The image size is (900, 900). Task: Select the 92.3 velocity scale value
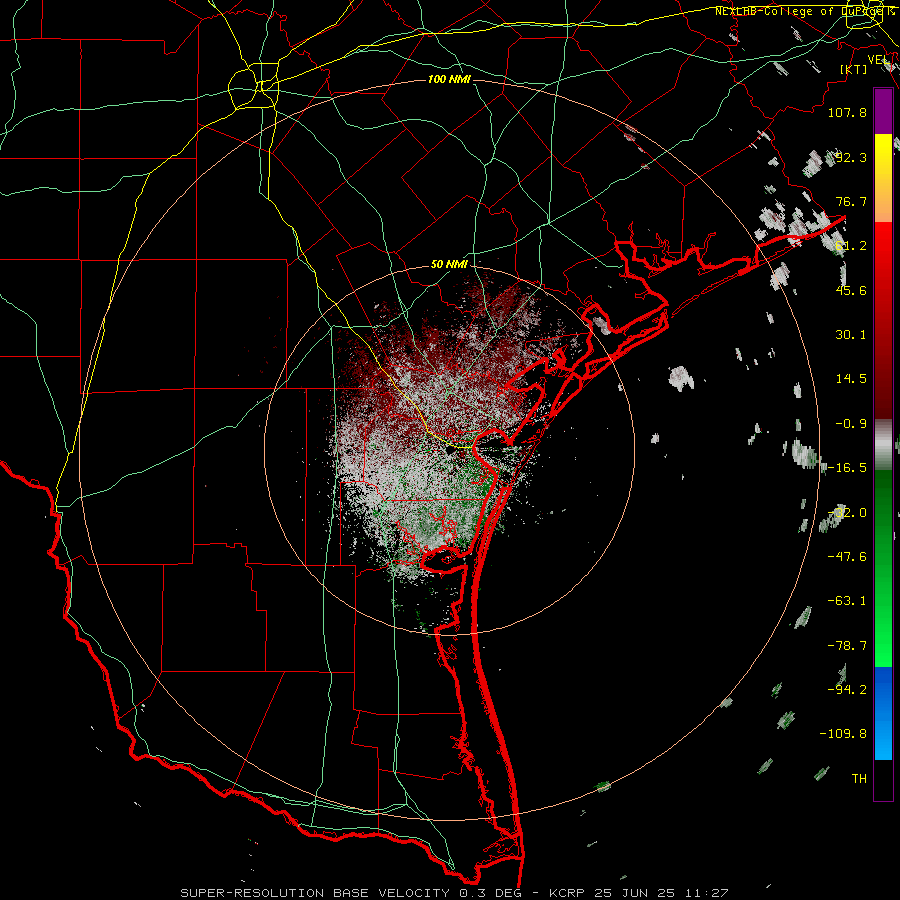coord(851,157)
